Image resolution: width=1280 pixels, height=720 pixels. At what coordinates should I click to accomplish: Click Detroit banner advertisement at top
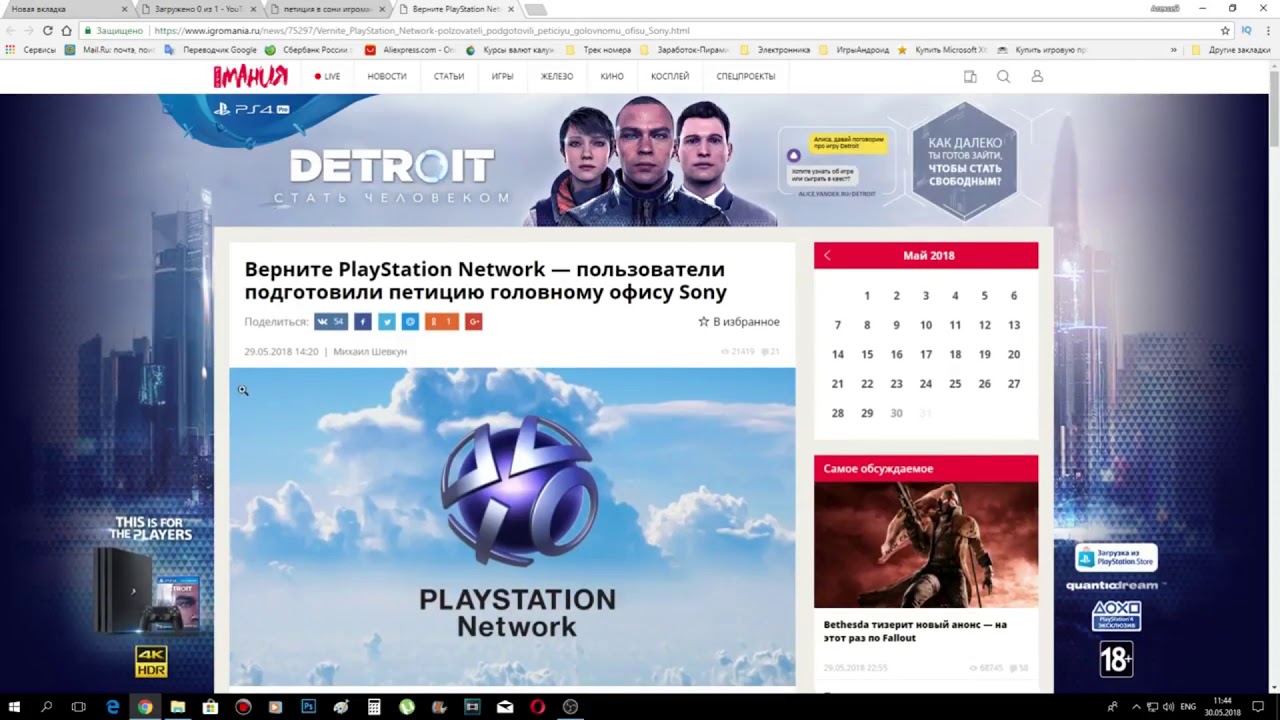point(640,160)
